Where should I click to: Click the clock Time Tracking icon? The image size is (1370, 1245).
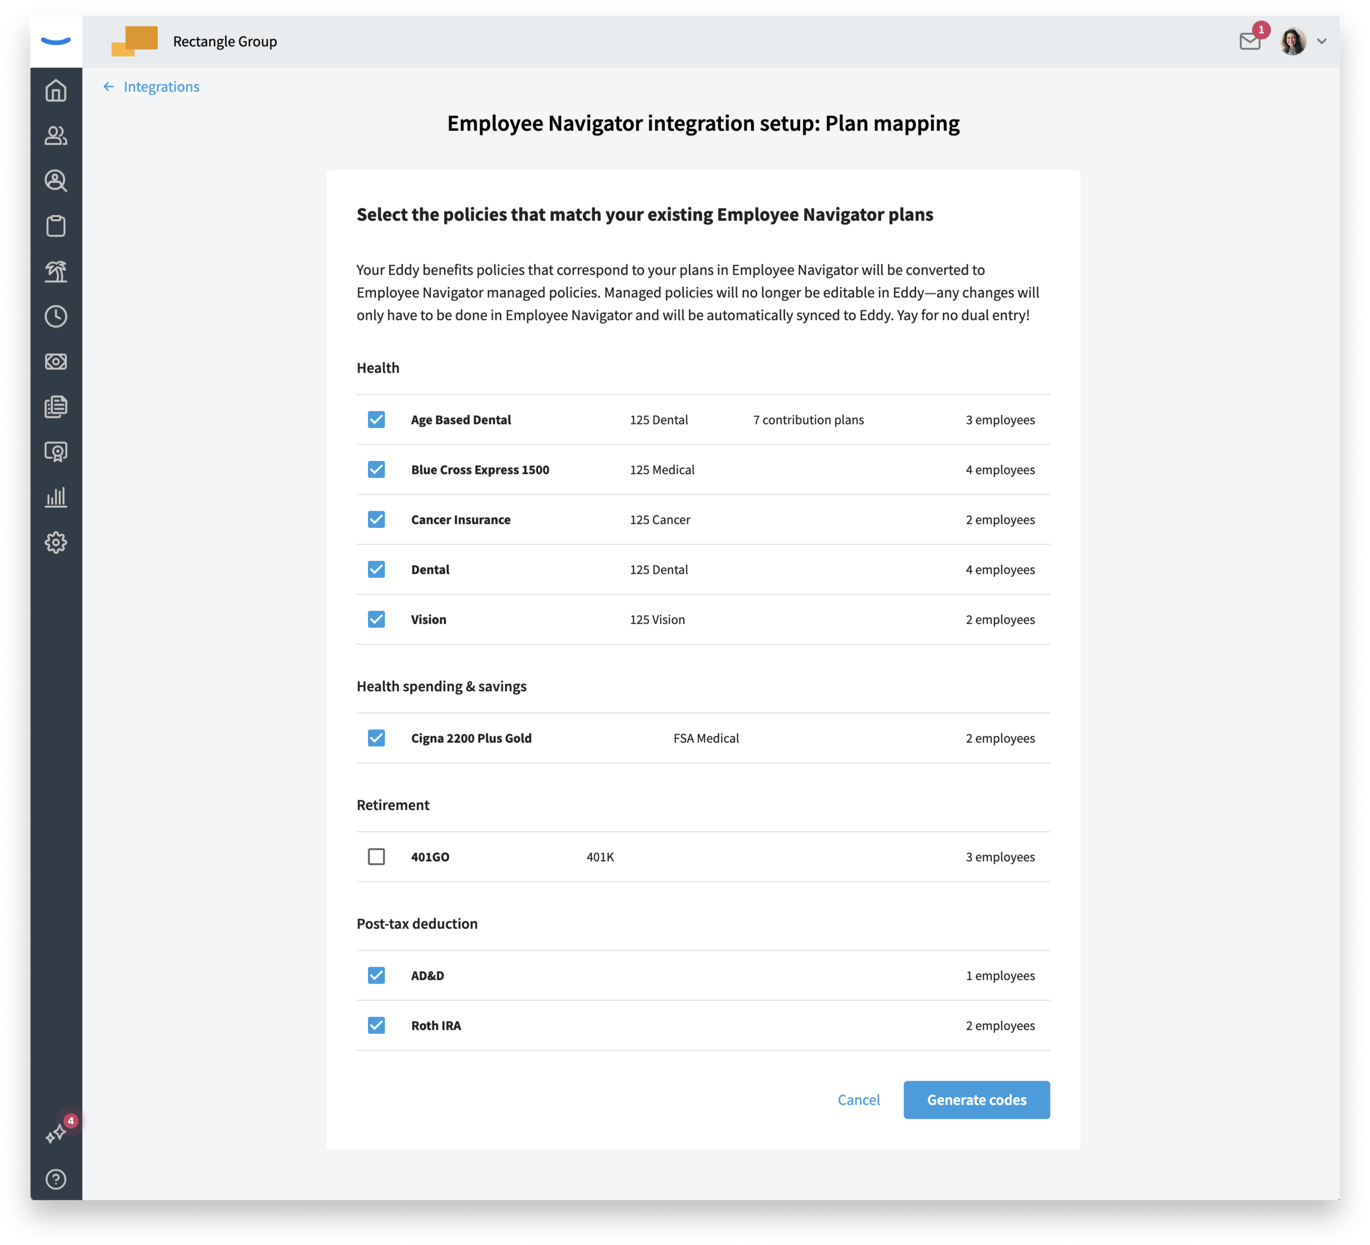[x=56, y=316]
